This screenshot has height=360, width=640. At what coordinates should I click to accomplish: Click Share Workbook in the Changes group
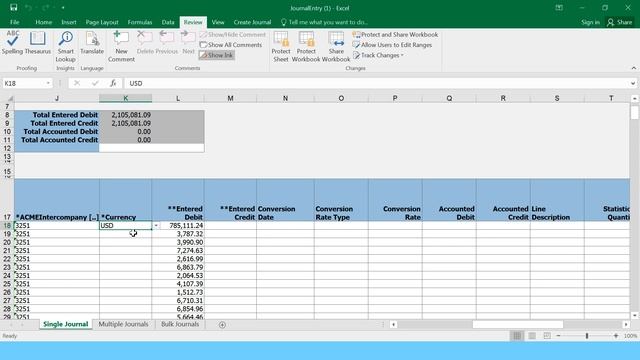[336, 47]
